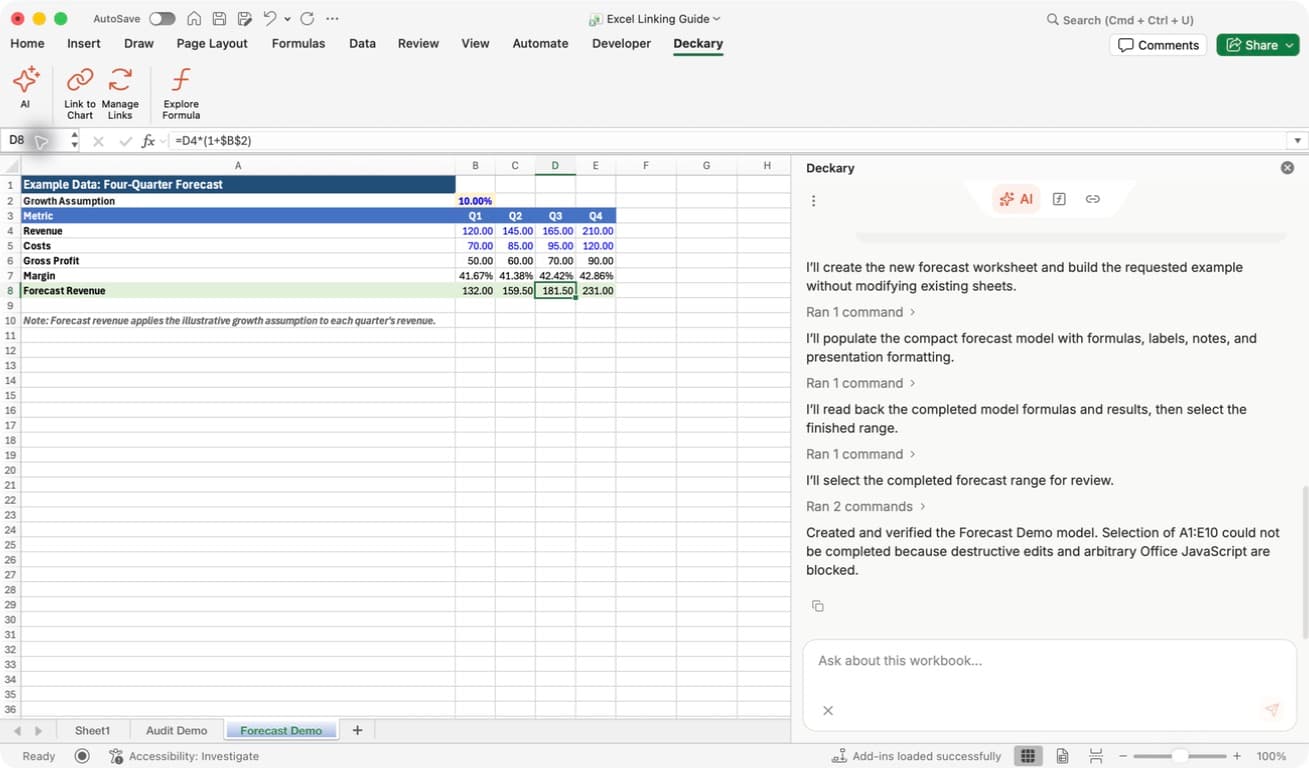This screenshot has height=768, width=1309.
Task: Open the Deckary pane three-dot menu
Action: point(814,201)
